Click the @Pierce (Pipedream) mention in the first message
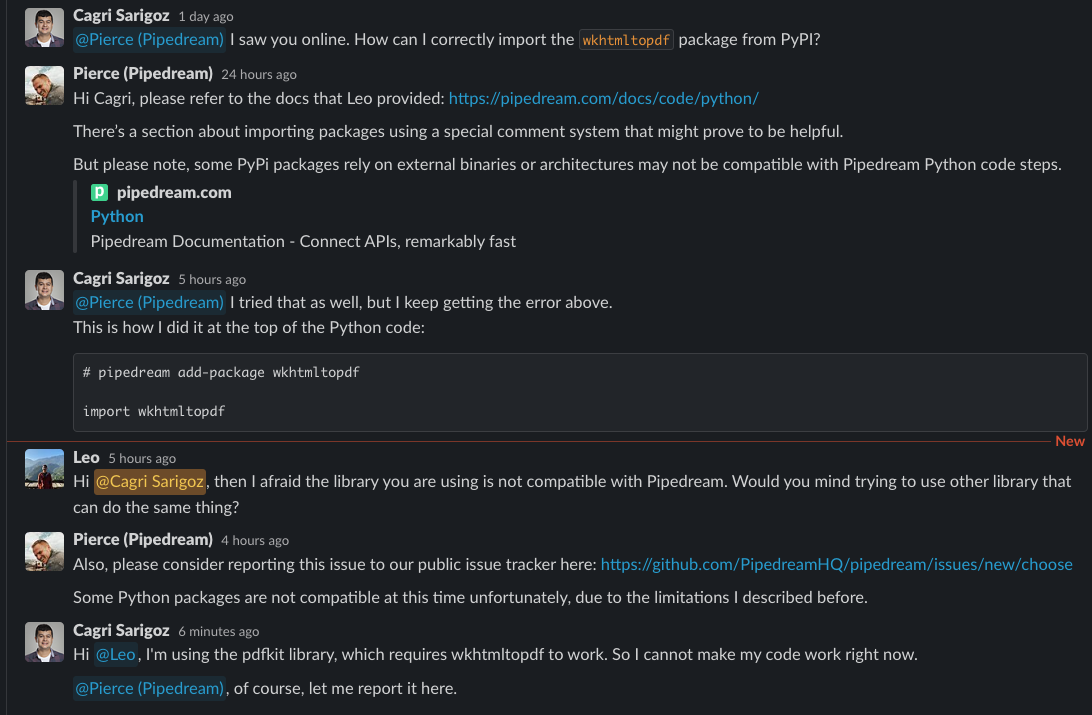Image resolution: width=1092 pixels, height=715 pixels. pos(148,39)
